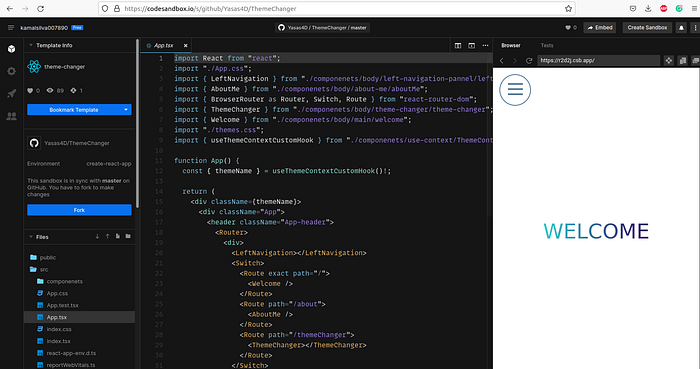
Task: Click the preview browser back arrow
Action: click(502, 61)
